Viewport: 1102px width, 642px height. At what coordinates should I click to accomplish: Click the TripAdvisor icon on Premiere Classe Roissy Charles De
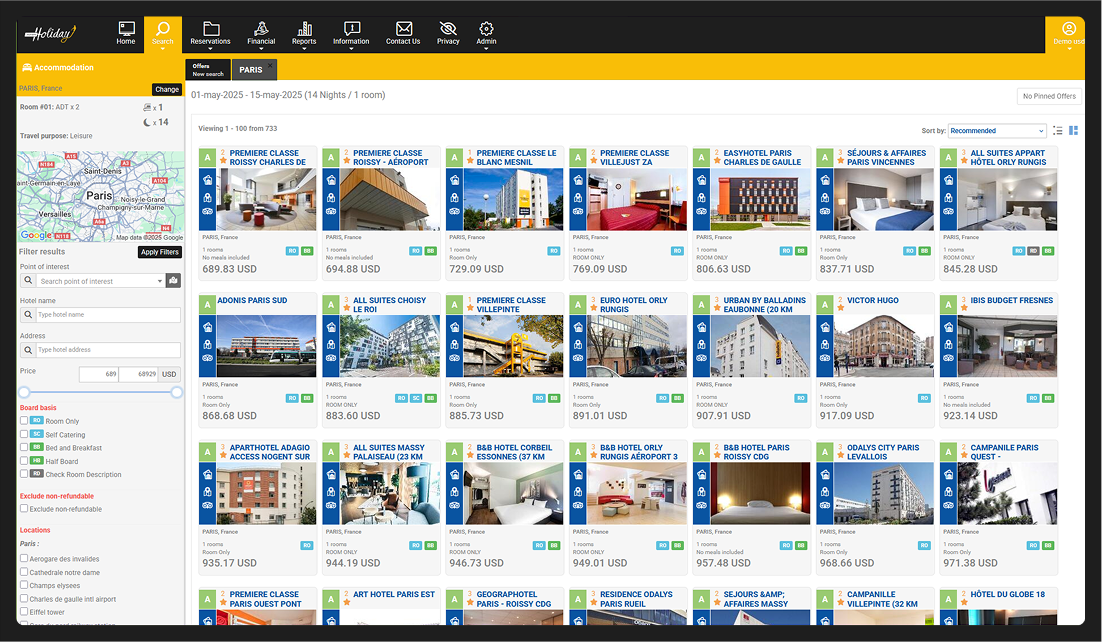(x=207, y=212)
